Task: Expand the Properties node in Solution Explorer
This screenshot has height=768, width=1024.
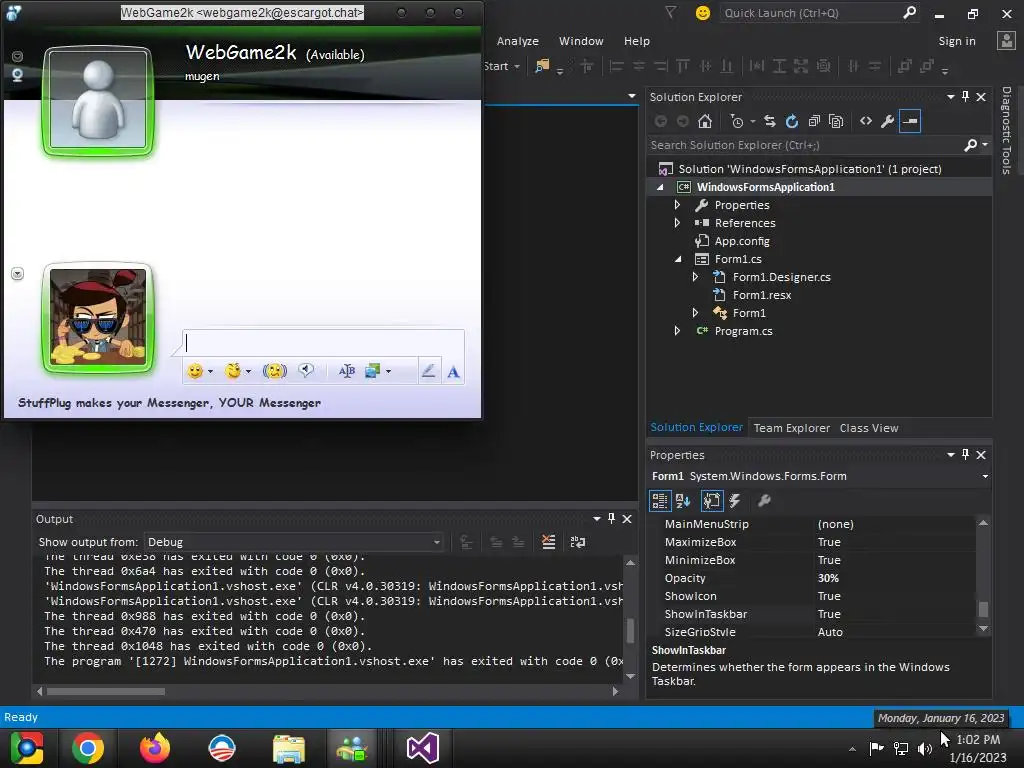Action: point(677,205)
